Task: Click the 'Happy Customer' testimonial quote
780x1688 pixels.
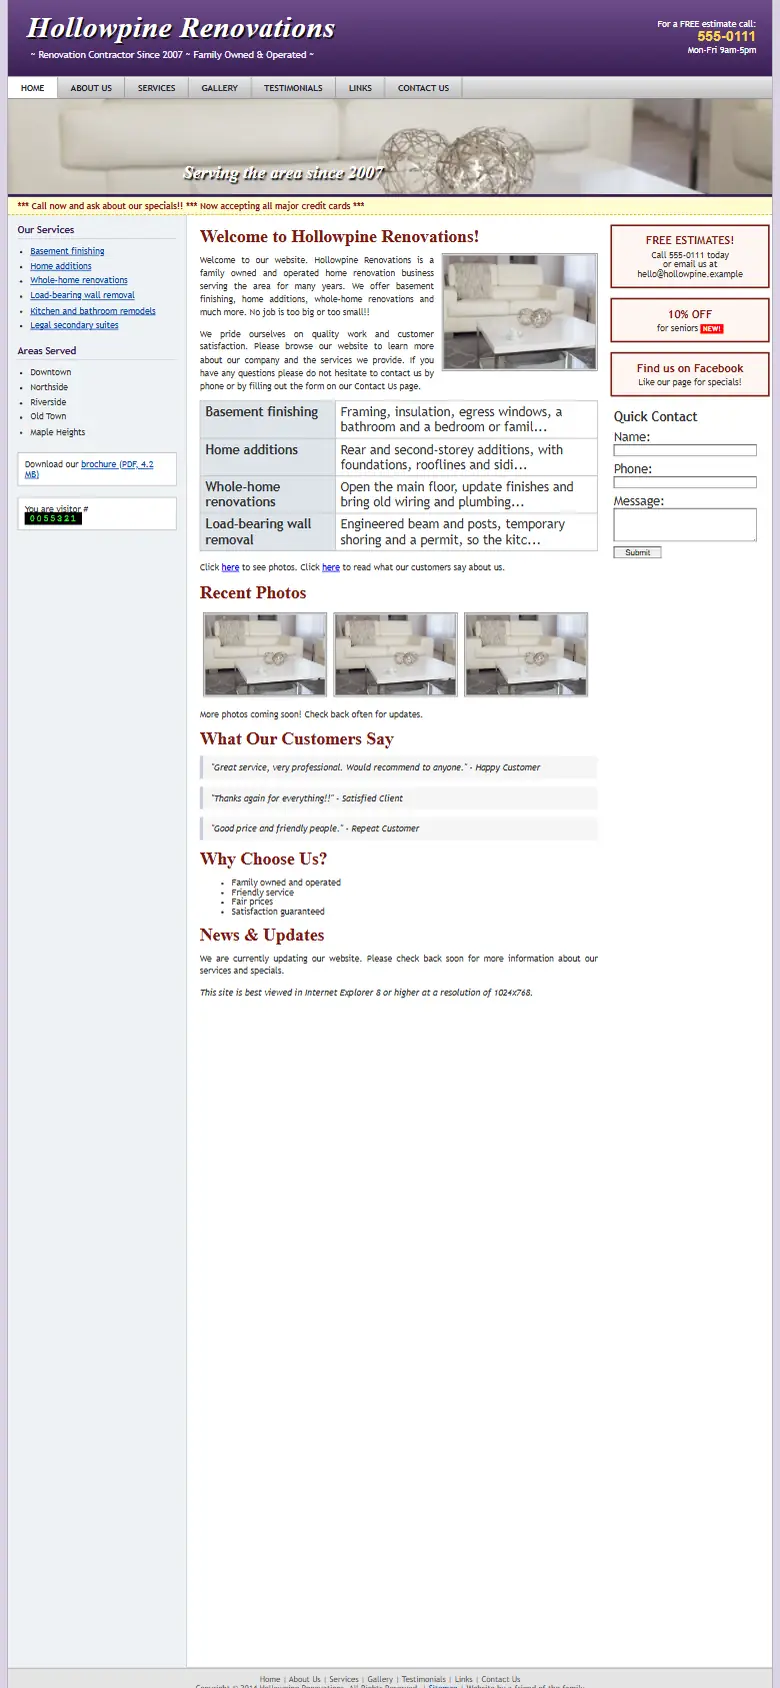Action: tap(399, 767)
